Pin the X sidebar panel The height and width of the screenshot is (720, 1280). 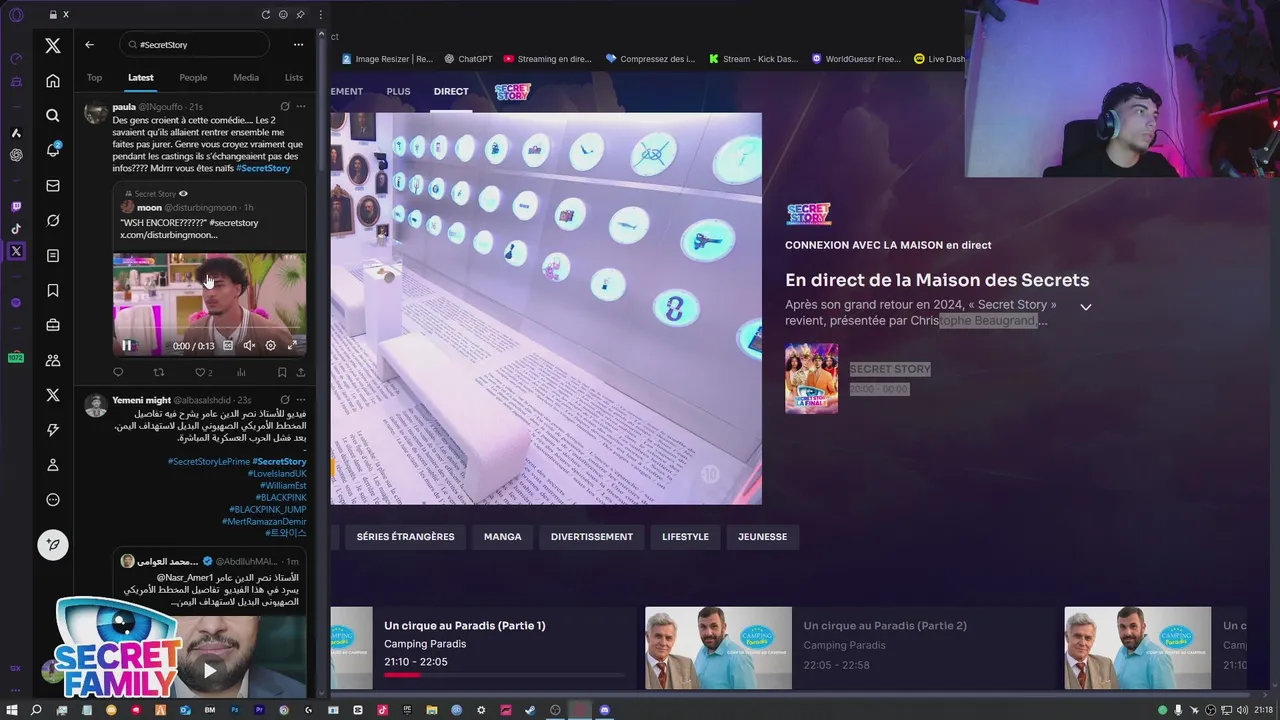[300, 15]
